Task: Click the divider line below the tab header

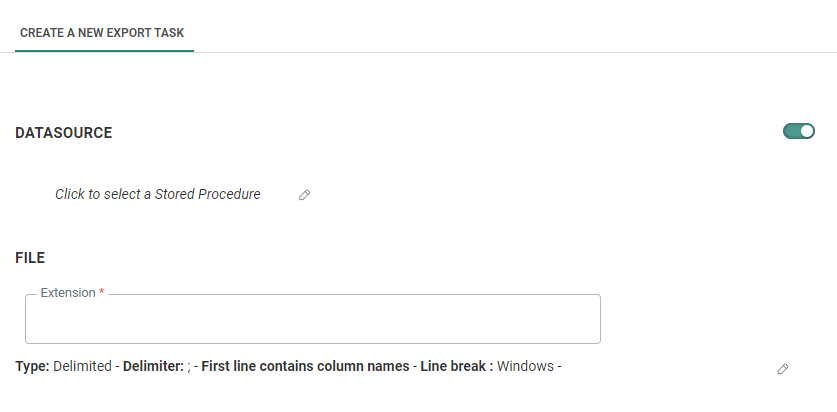Action: coord(500,52)
